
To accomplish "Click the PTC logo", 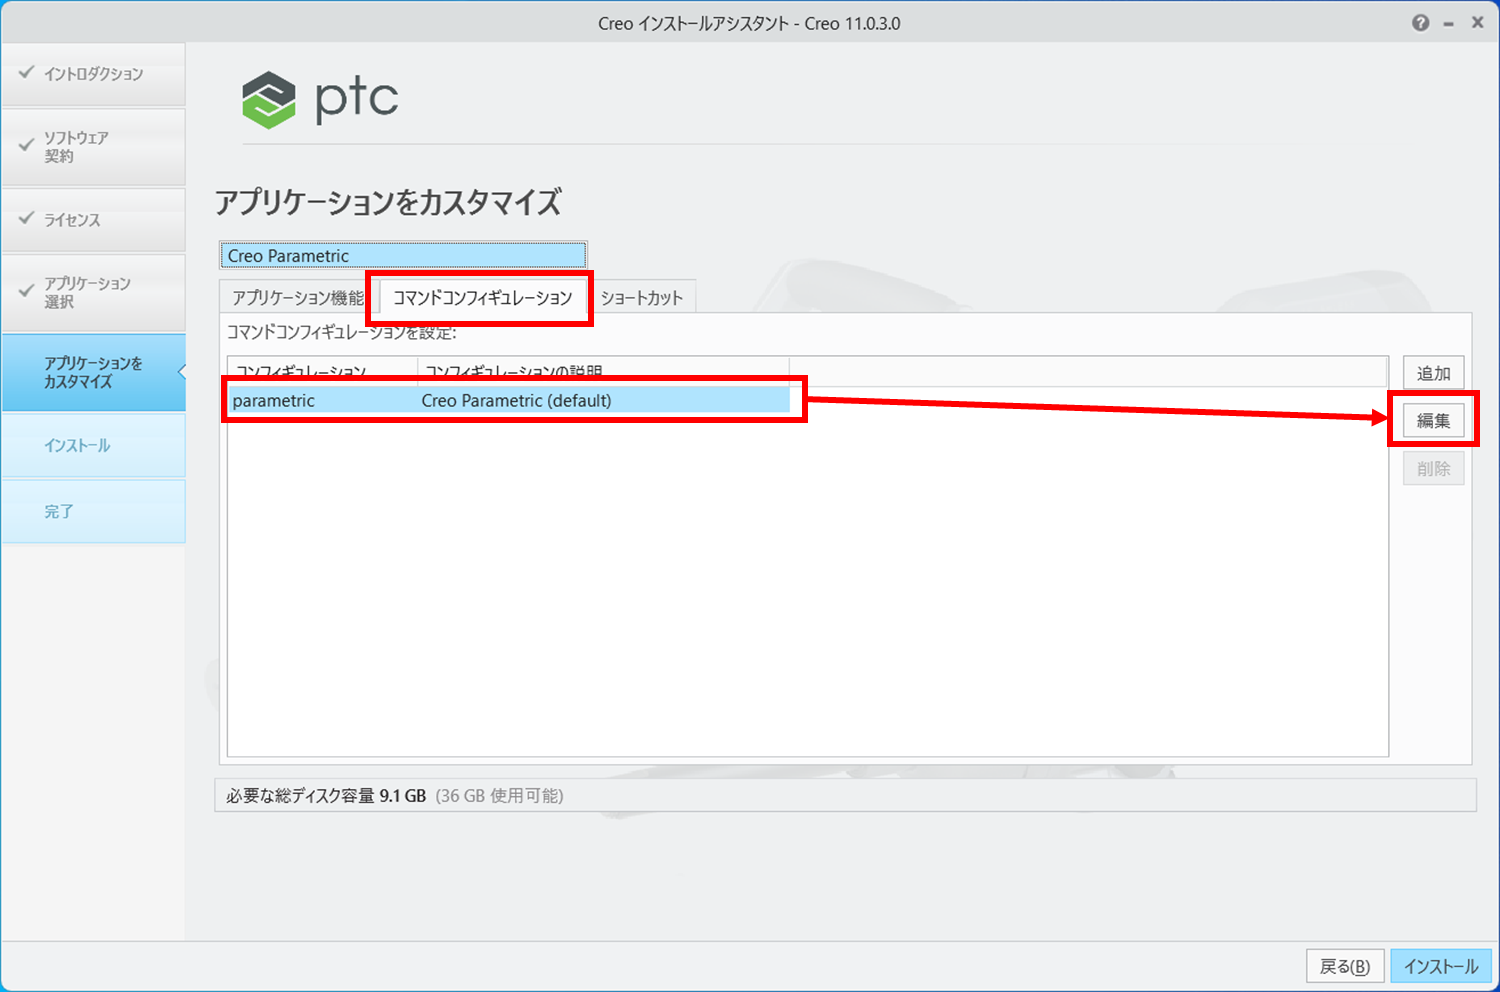I will [x=320, y=99].
